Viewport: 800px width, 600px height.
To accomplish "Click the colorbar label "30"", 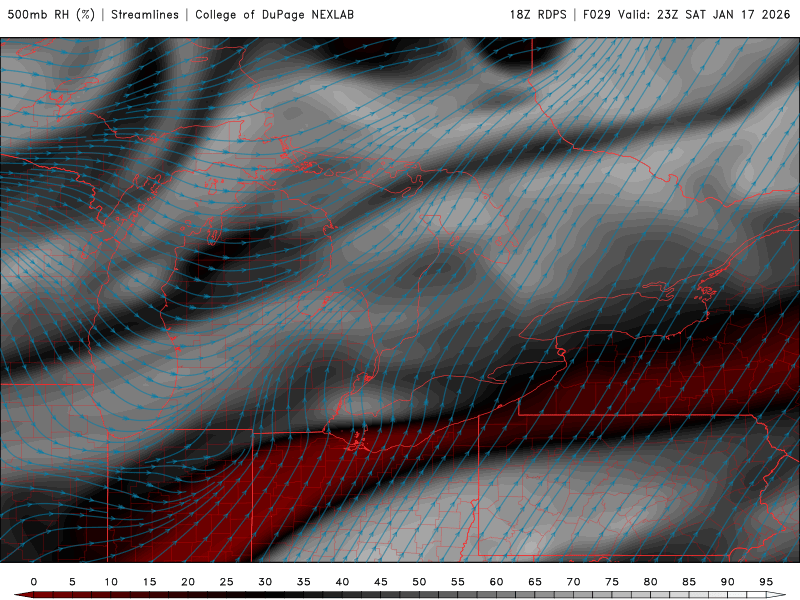I will pos(265,582).
